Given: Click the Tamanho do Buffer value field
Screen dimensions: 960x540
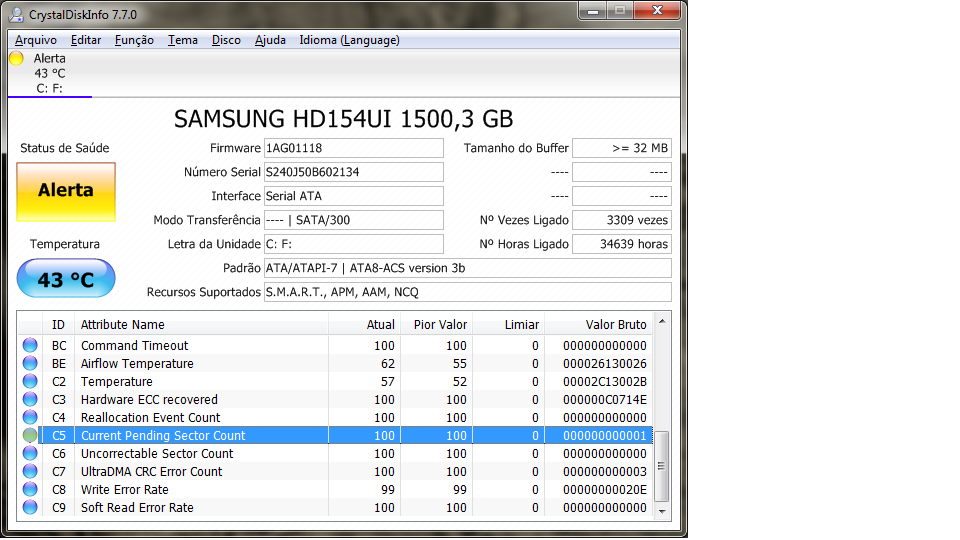Looking at the screenshot, I should point(622,148).
